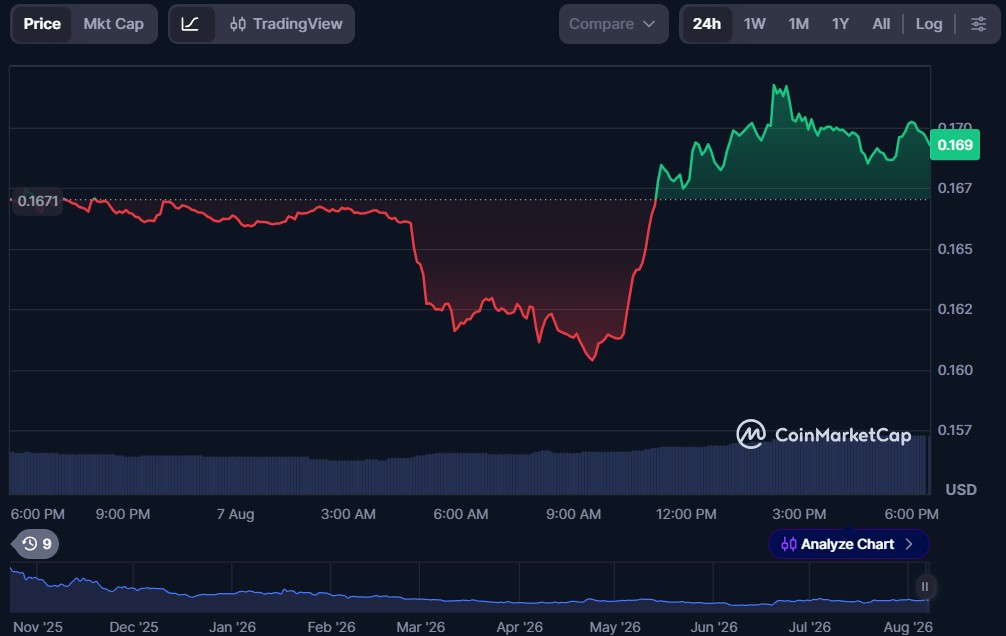1006x636 pixels.
Task: Select the Price tab
Action: 42,24
